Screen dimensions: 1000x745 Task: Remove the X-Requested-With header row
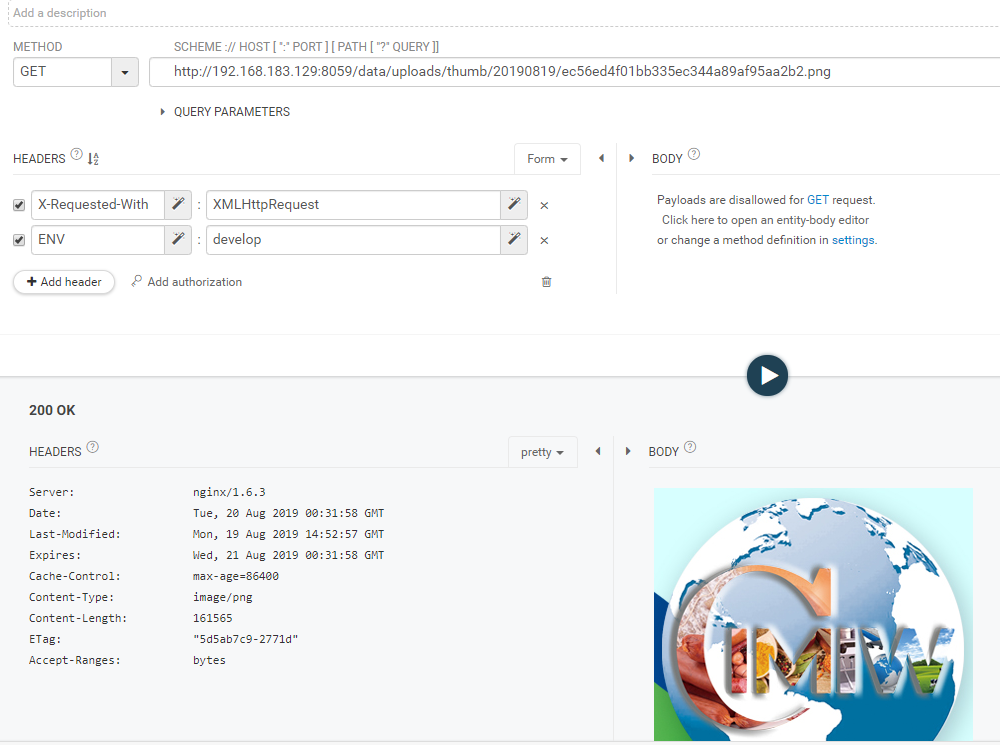544,206
